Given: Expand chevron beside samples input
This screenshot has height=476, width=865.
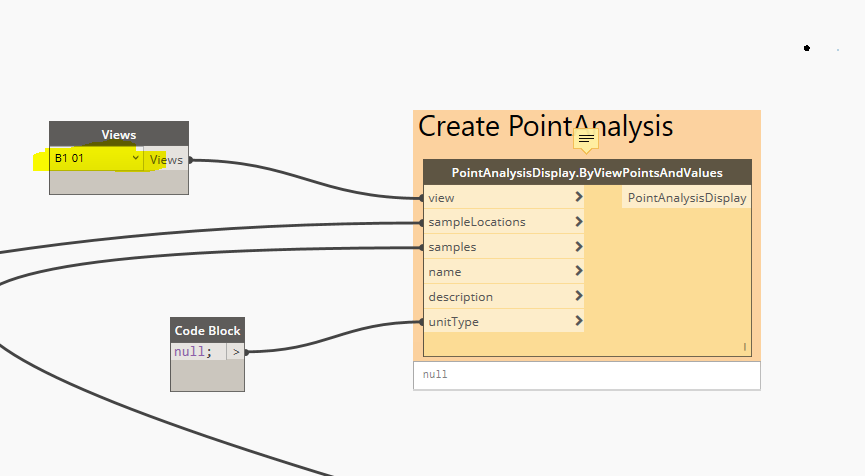Looking at the screenshot, I should click(579, 247).
